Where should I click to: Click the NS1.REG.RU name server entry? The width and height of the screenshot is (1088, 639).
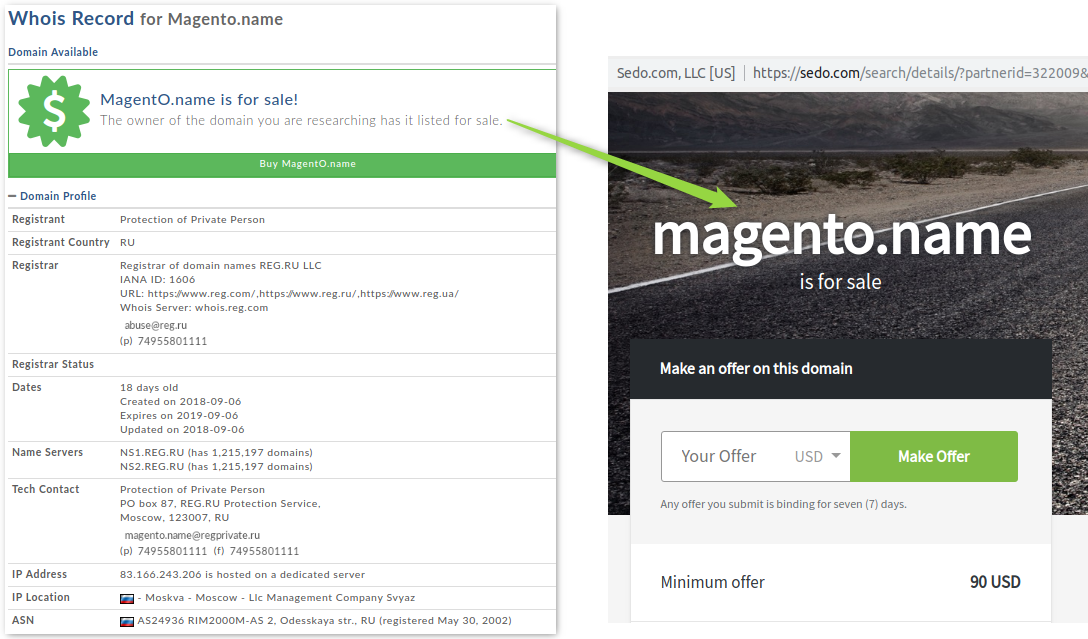pyautogui.click(x=150, y=452)
